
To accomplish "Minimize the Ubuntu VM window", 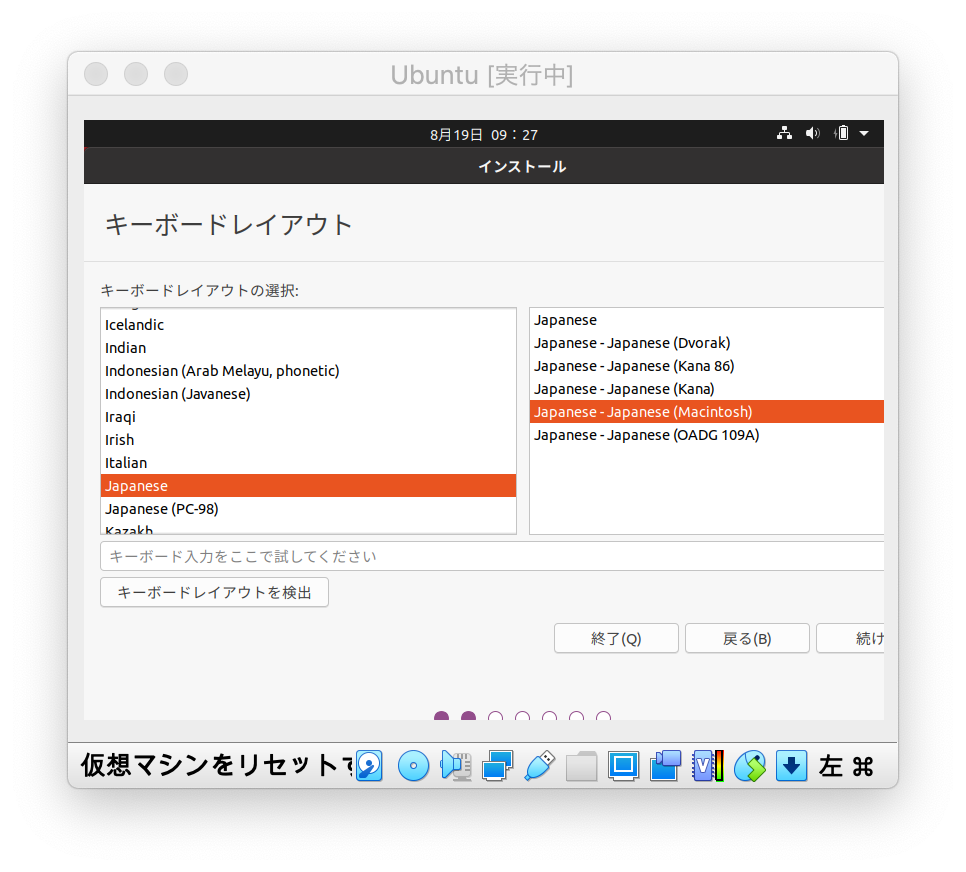I will [x=136, y=74].
